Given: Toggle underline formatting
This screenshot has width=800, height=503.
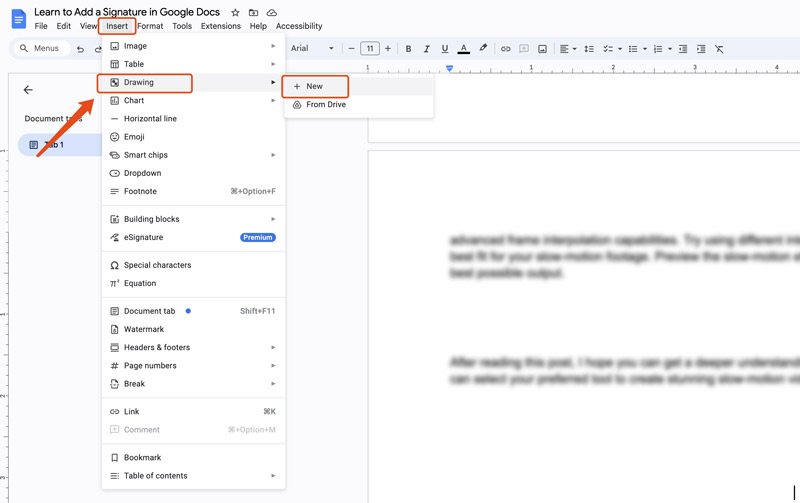Looking at the screenshot, I should [x=445, y=49].
